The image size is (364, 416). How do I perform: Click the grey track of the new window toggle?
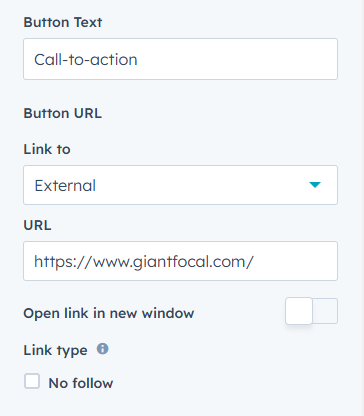point(325,311)
